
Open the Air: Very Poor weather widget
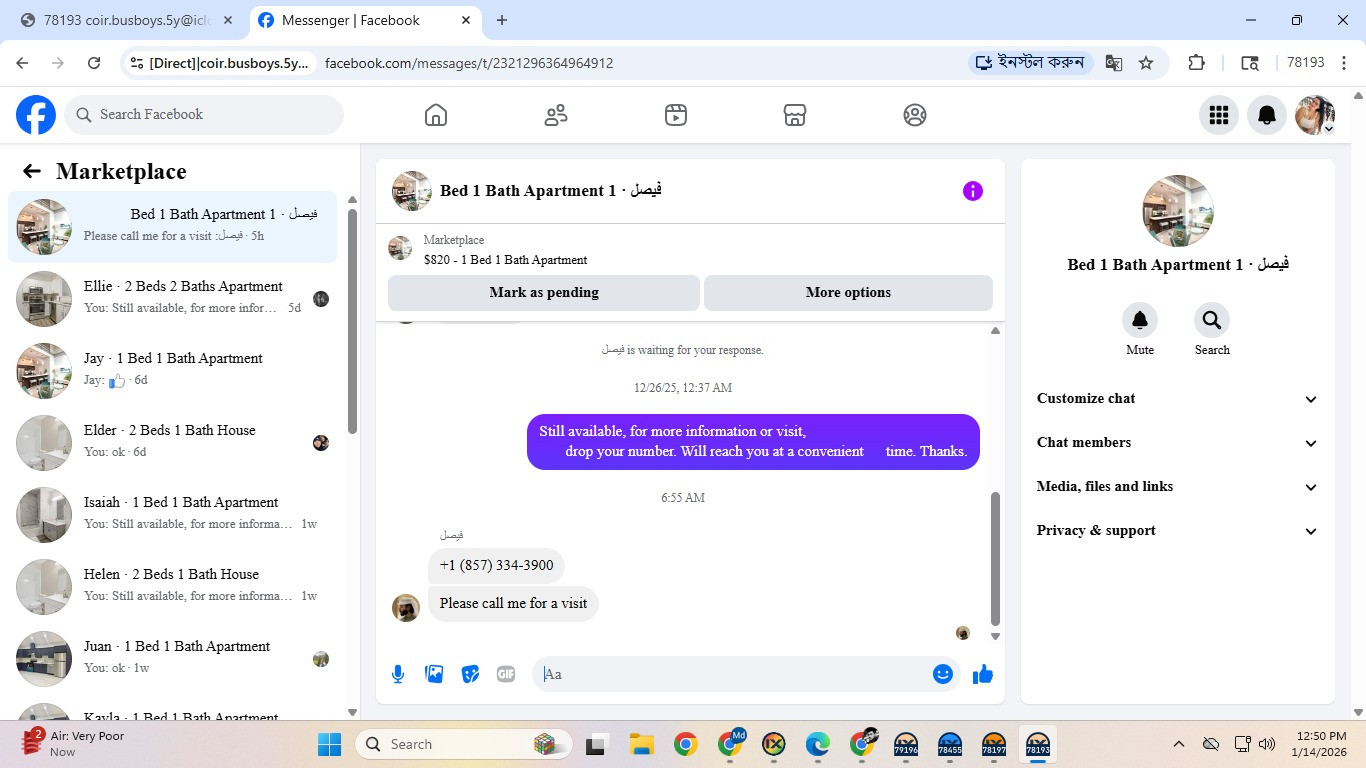[75, 744]
